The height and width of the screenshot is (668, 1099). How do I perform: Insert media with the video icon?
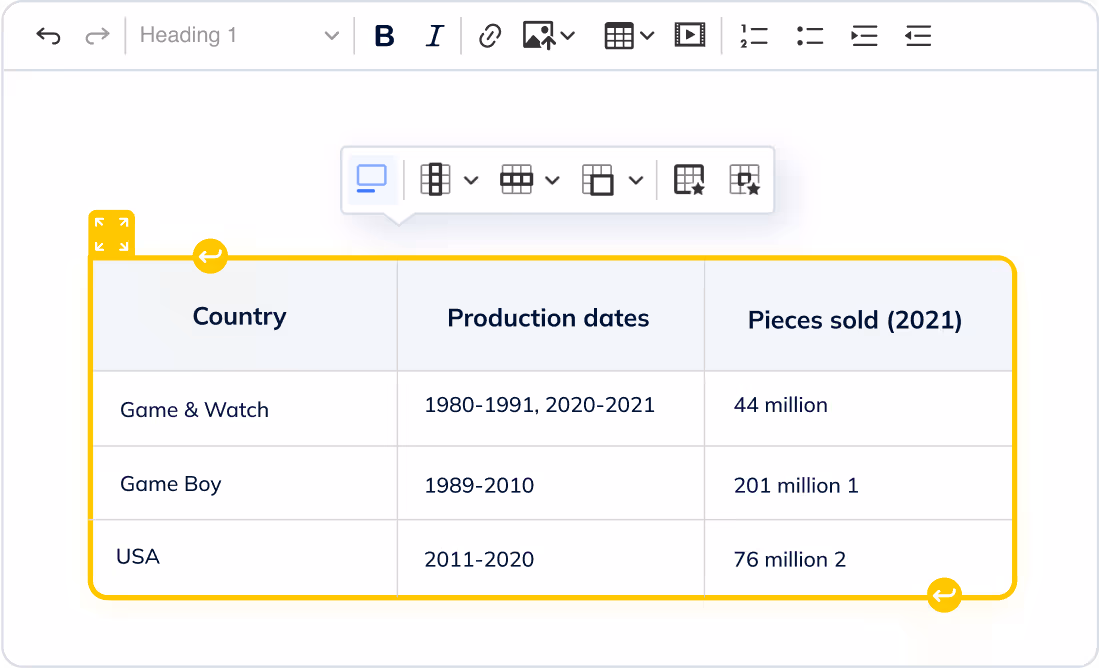tap(689, 36)
